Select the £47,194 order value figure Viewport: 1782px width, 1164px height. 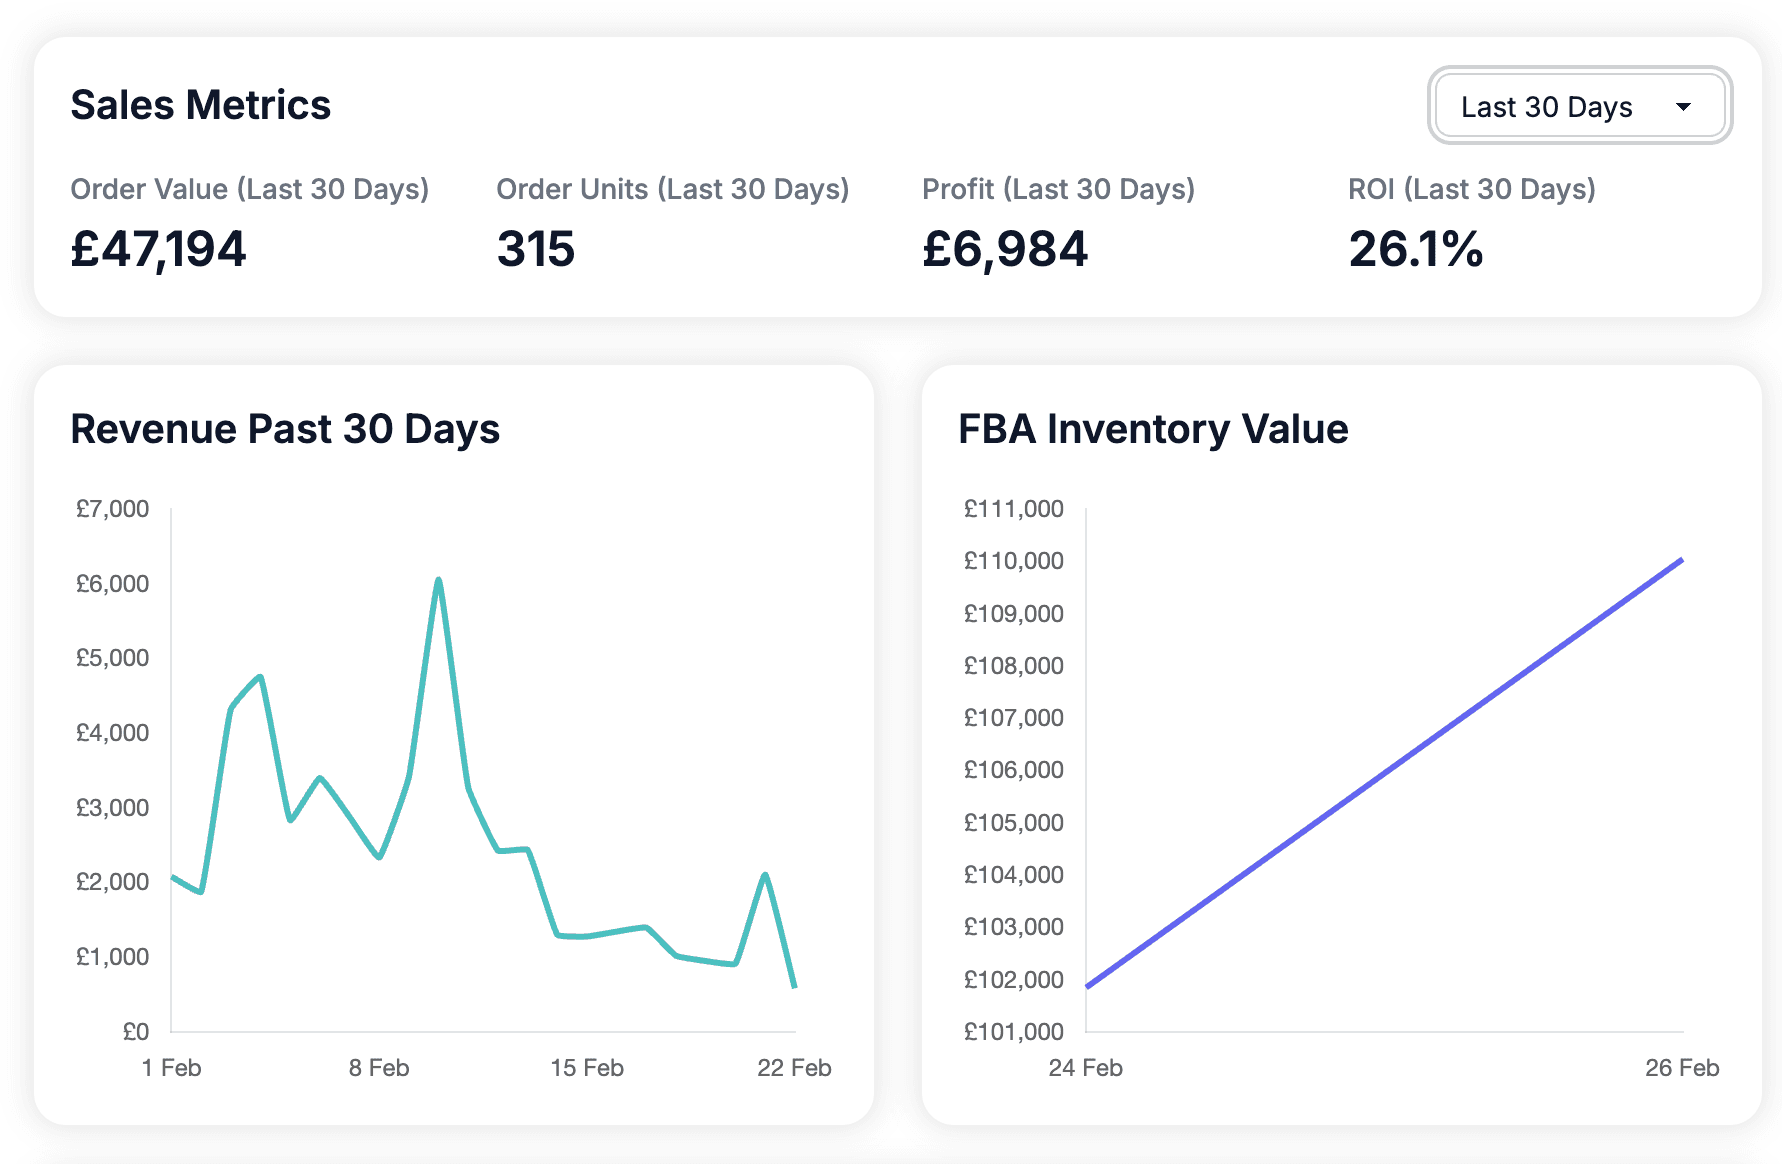coord(158,249)
